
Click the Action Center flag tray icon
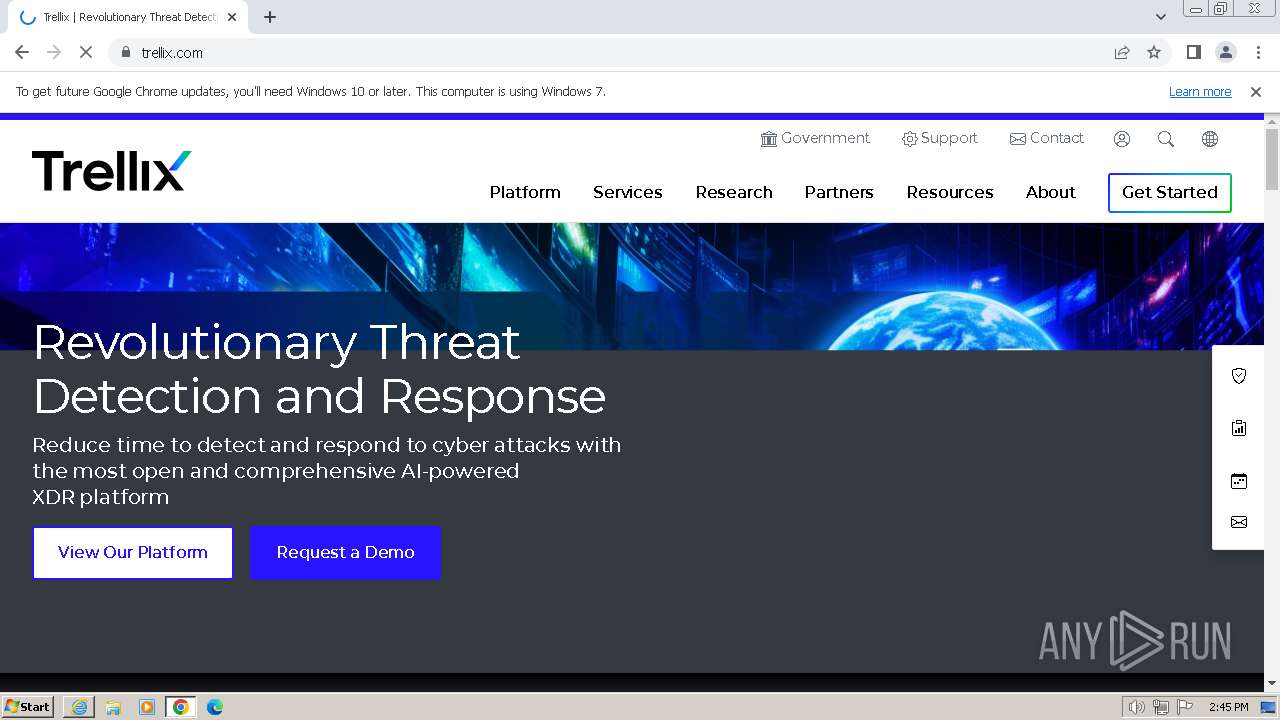(x=1185, y=707)
